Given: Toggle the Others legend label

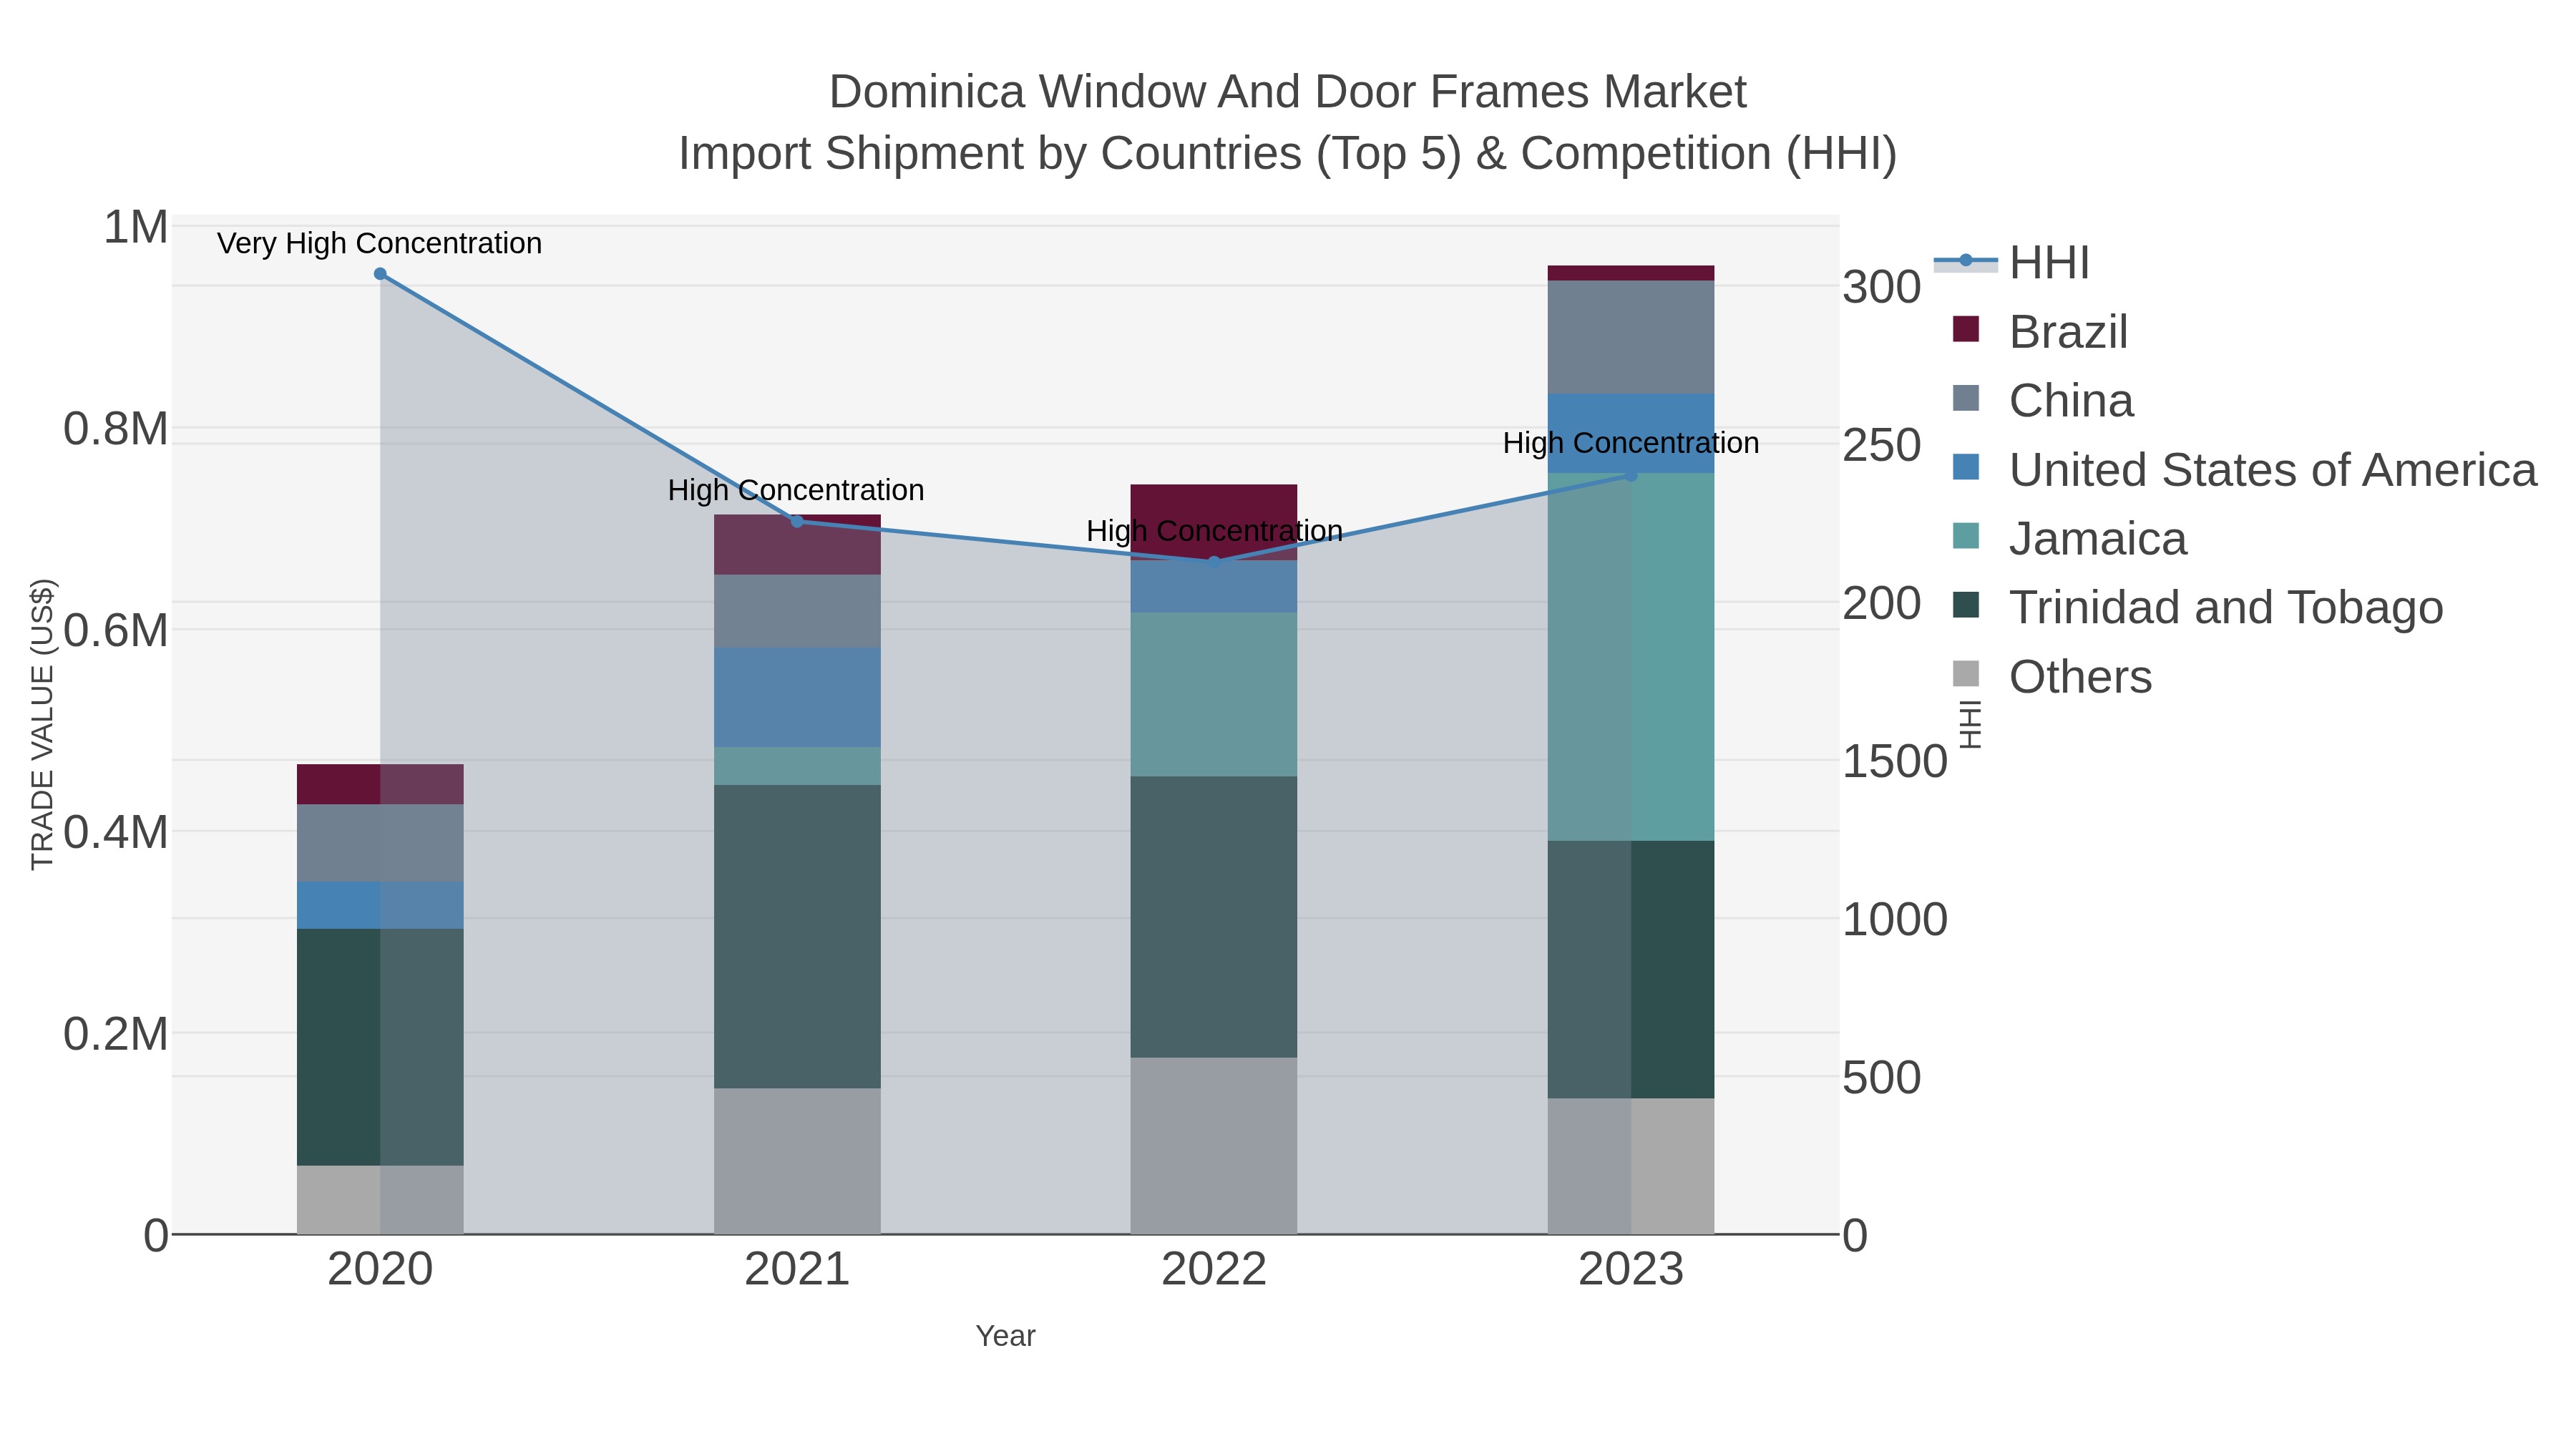Looking at the screenshot, I should pos(2080,677).
